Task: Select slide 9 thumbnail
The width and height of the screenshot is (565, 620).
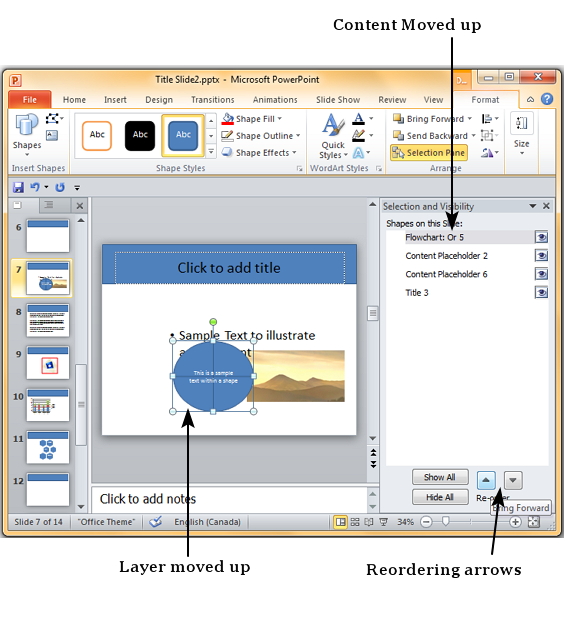Action: click(x=48, y=363)
